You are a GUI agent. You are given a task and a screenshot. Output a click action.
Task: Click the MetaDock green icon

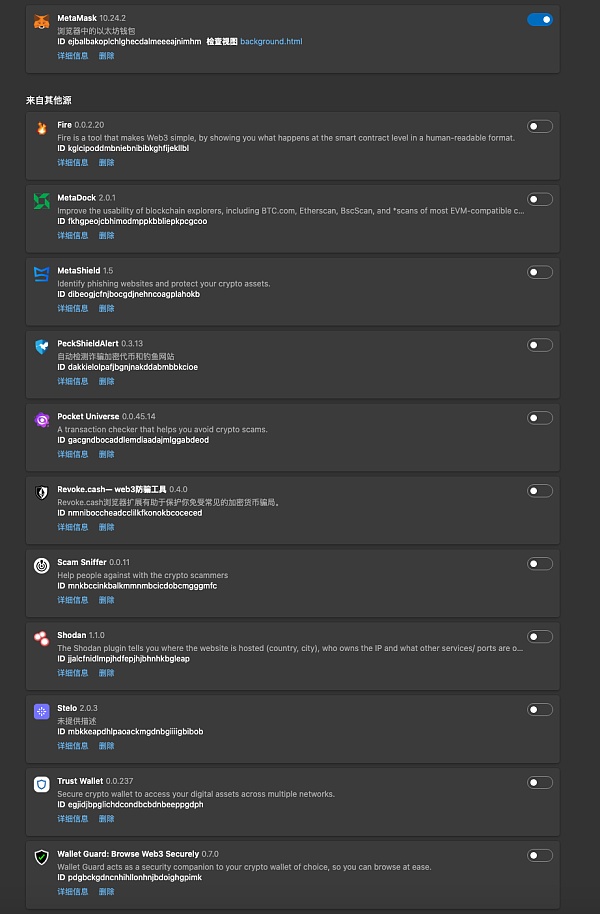coord(41,201)
